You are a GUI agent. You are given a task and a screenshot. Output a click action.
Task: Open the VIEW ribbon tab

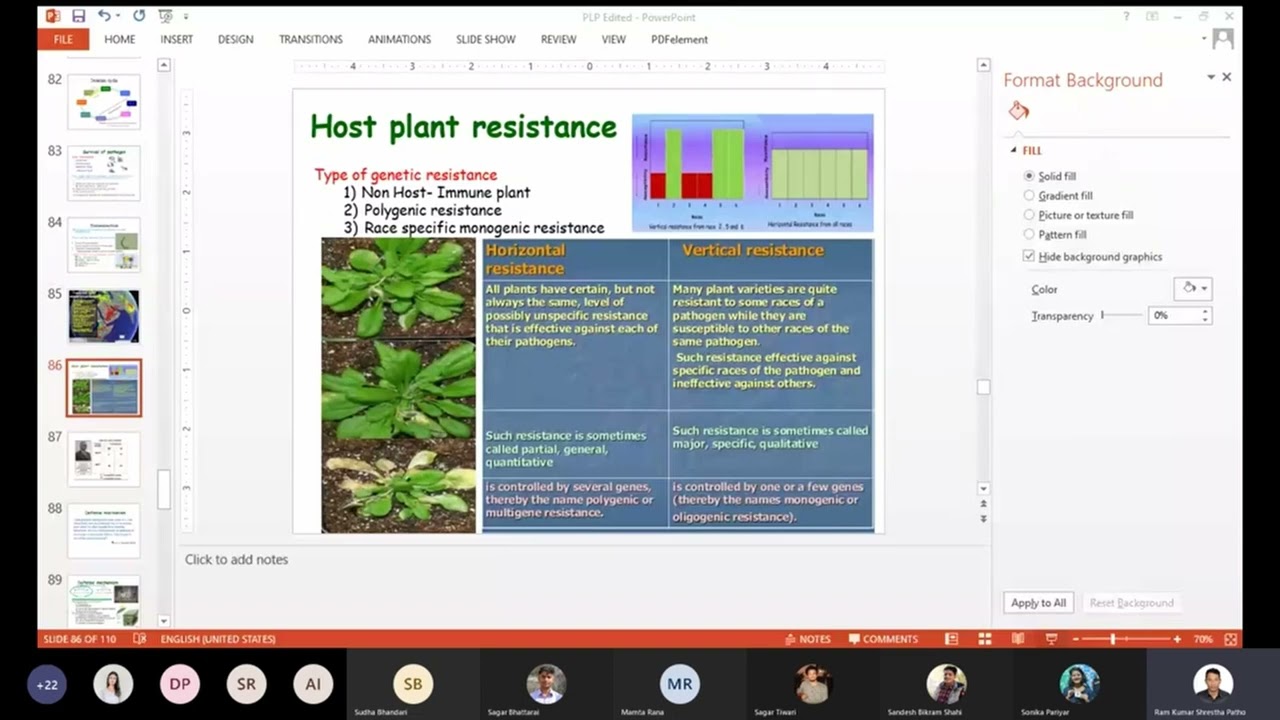coord(613,39)
